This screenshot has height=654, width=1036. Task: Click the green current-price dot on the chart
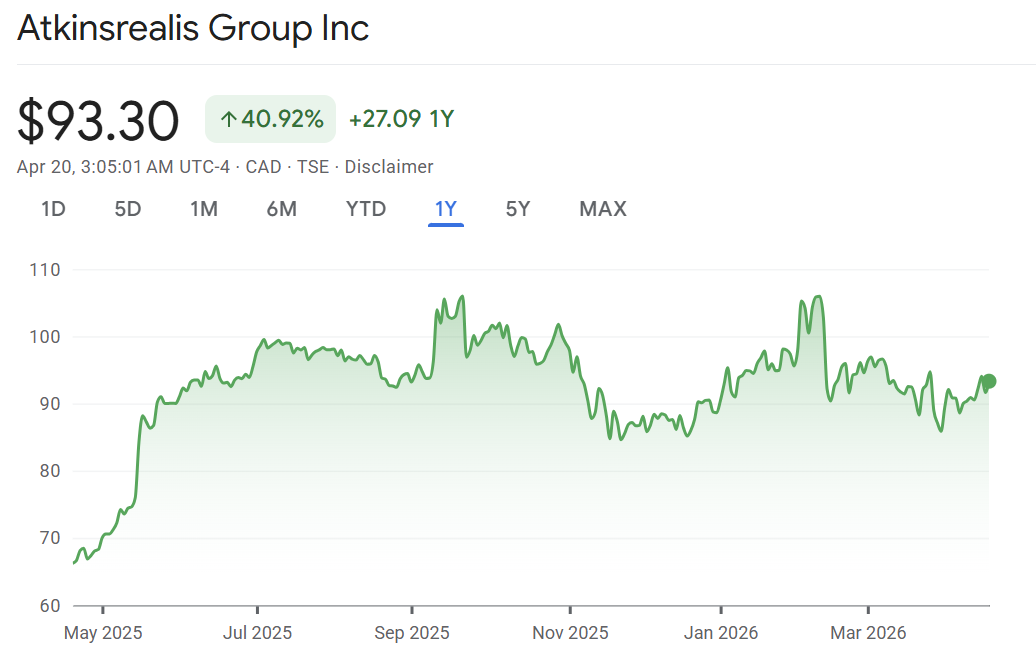pos(989,381)
